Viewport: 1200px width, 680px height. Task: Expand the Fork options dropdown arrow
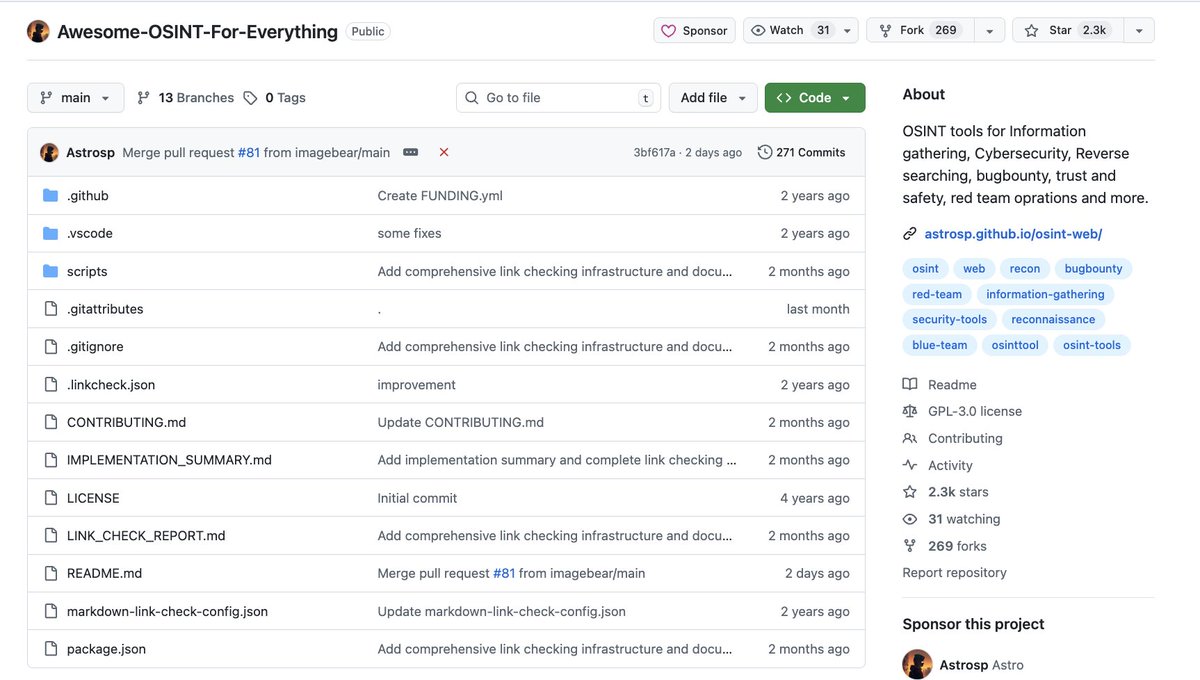989,31
